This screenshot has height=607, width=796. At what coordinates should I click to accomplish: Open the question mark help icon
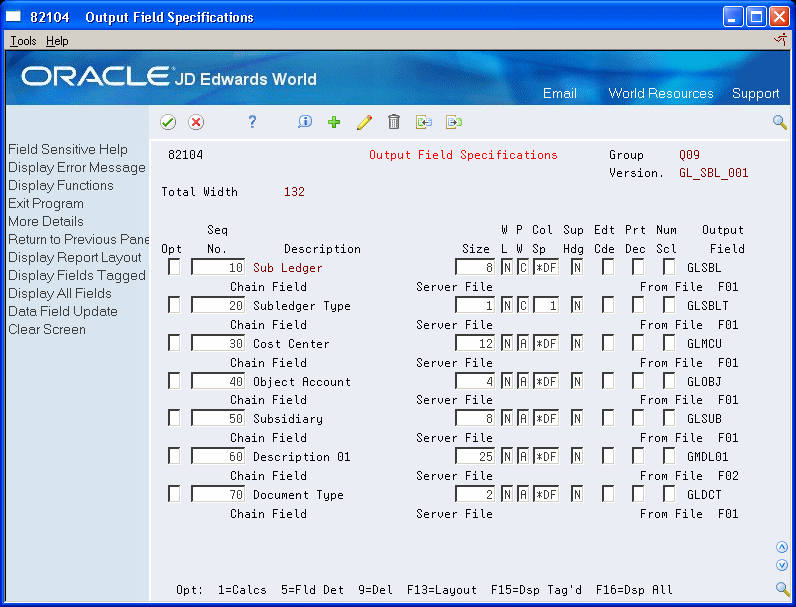coord(252,122)
